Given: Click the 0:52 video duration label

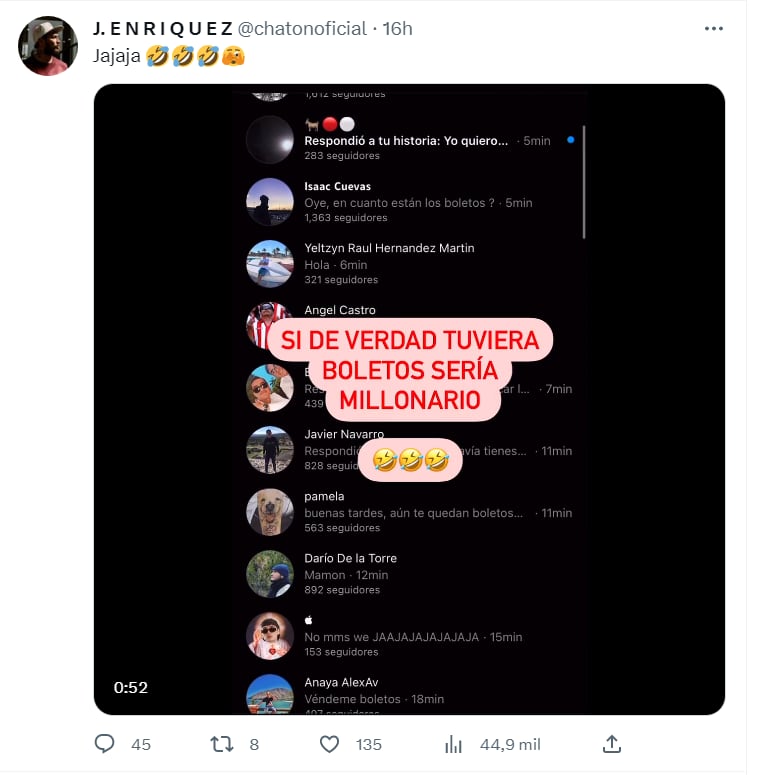Looking at the screenshot, I should (x=131, y=687).
